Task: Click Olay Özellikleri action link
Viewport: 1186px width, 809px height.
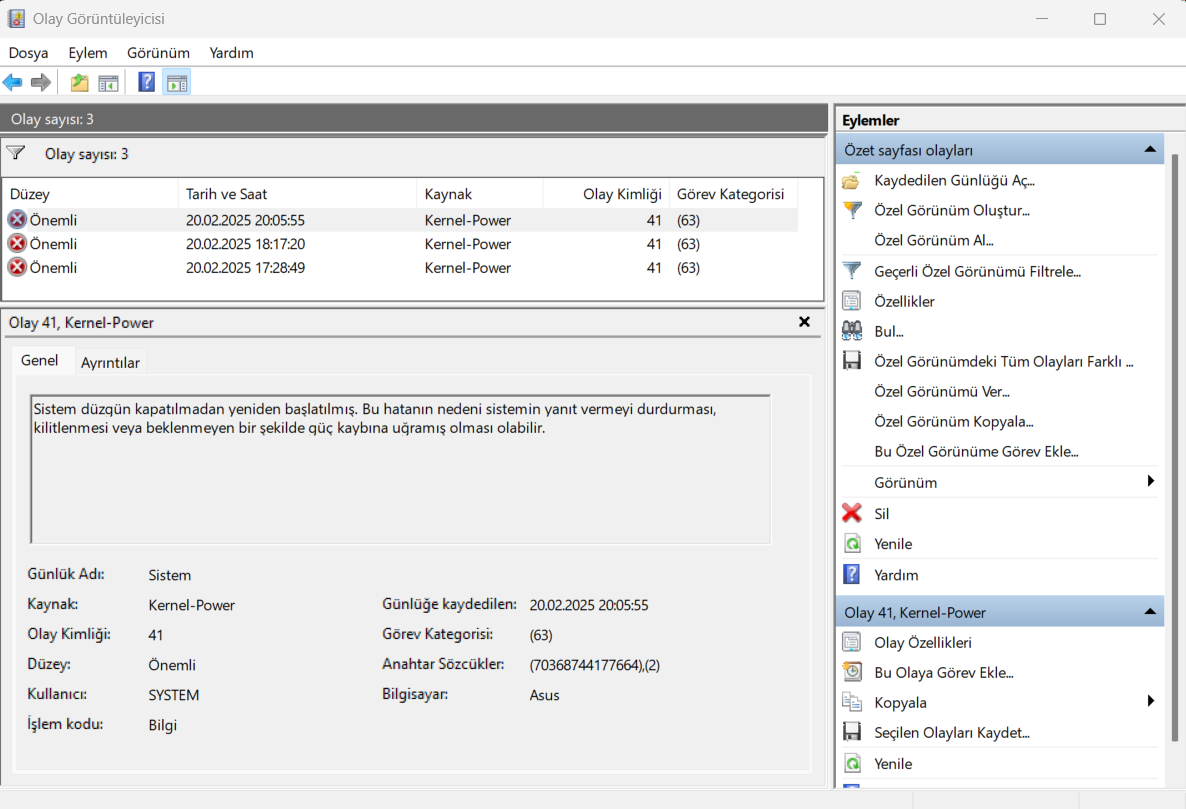Action: [x=922, y=642]
